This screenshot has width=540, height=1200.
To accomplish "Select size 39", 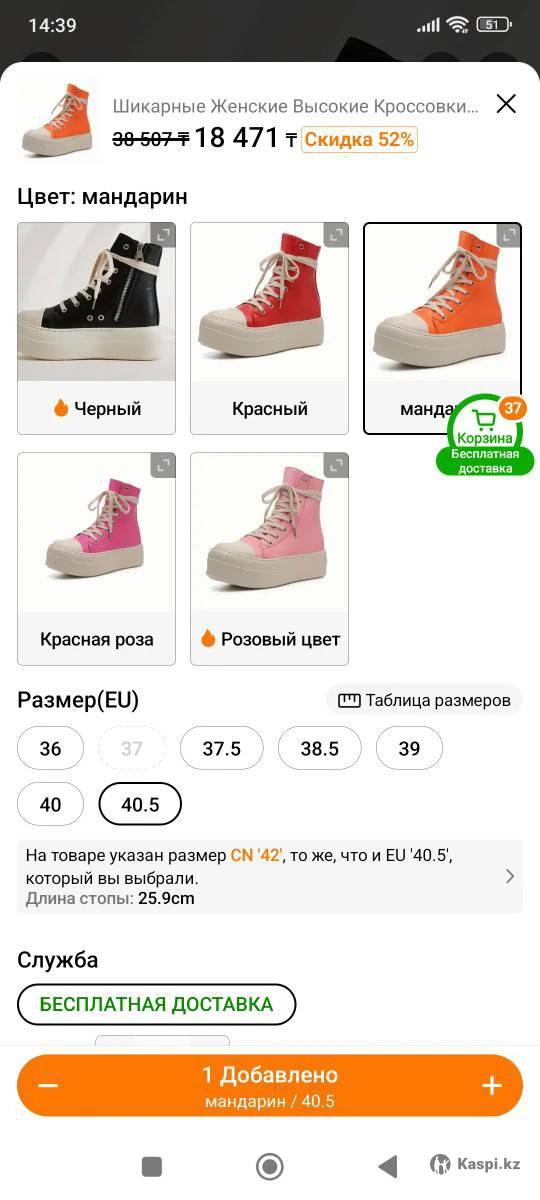I will (409, 748).
